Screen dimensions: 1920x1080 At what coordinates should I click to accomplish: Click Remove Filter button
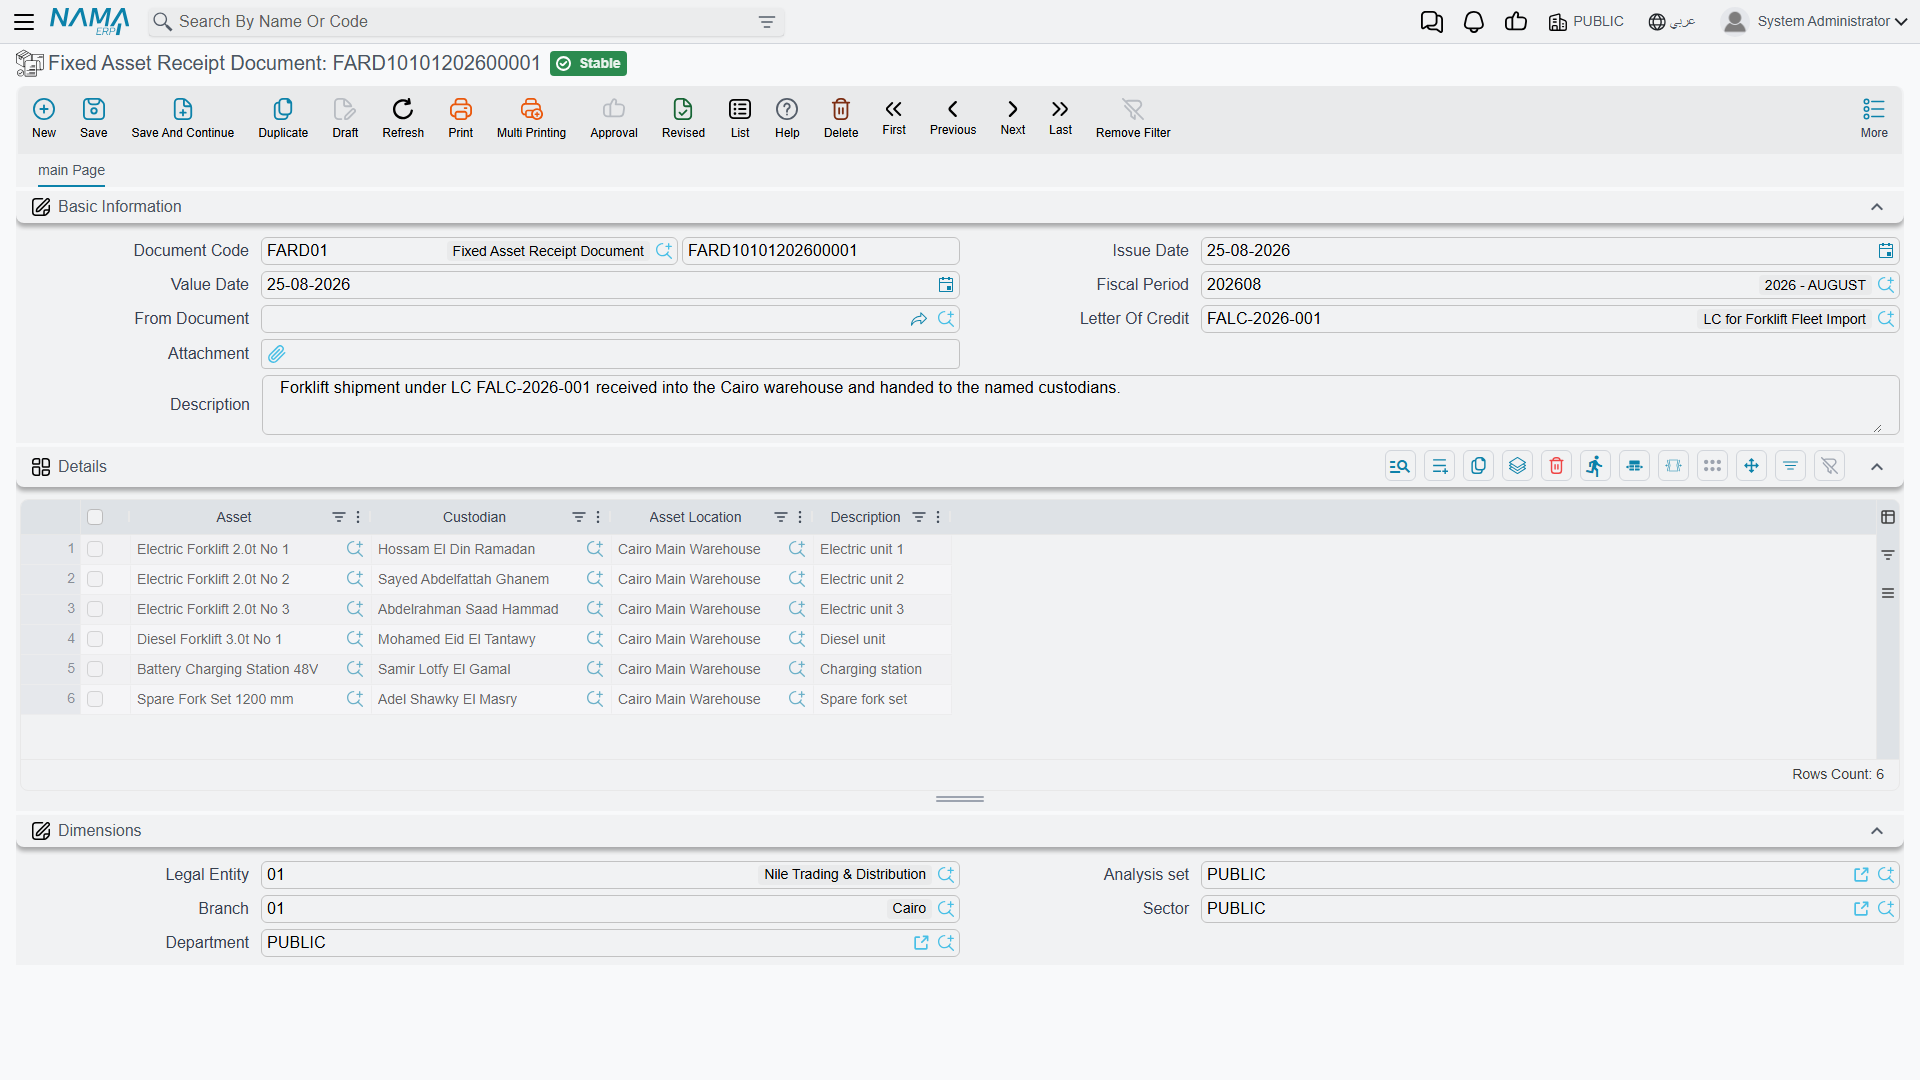click(x=1133, y=117)
